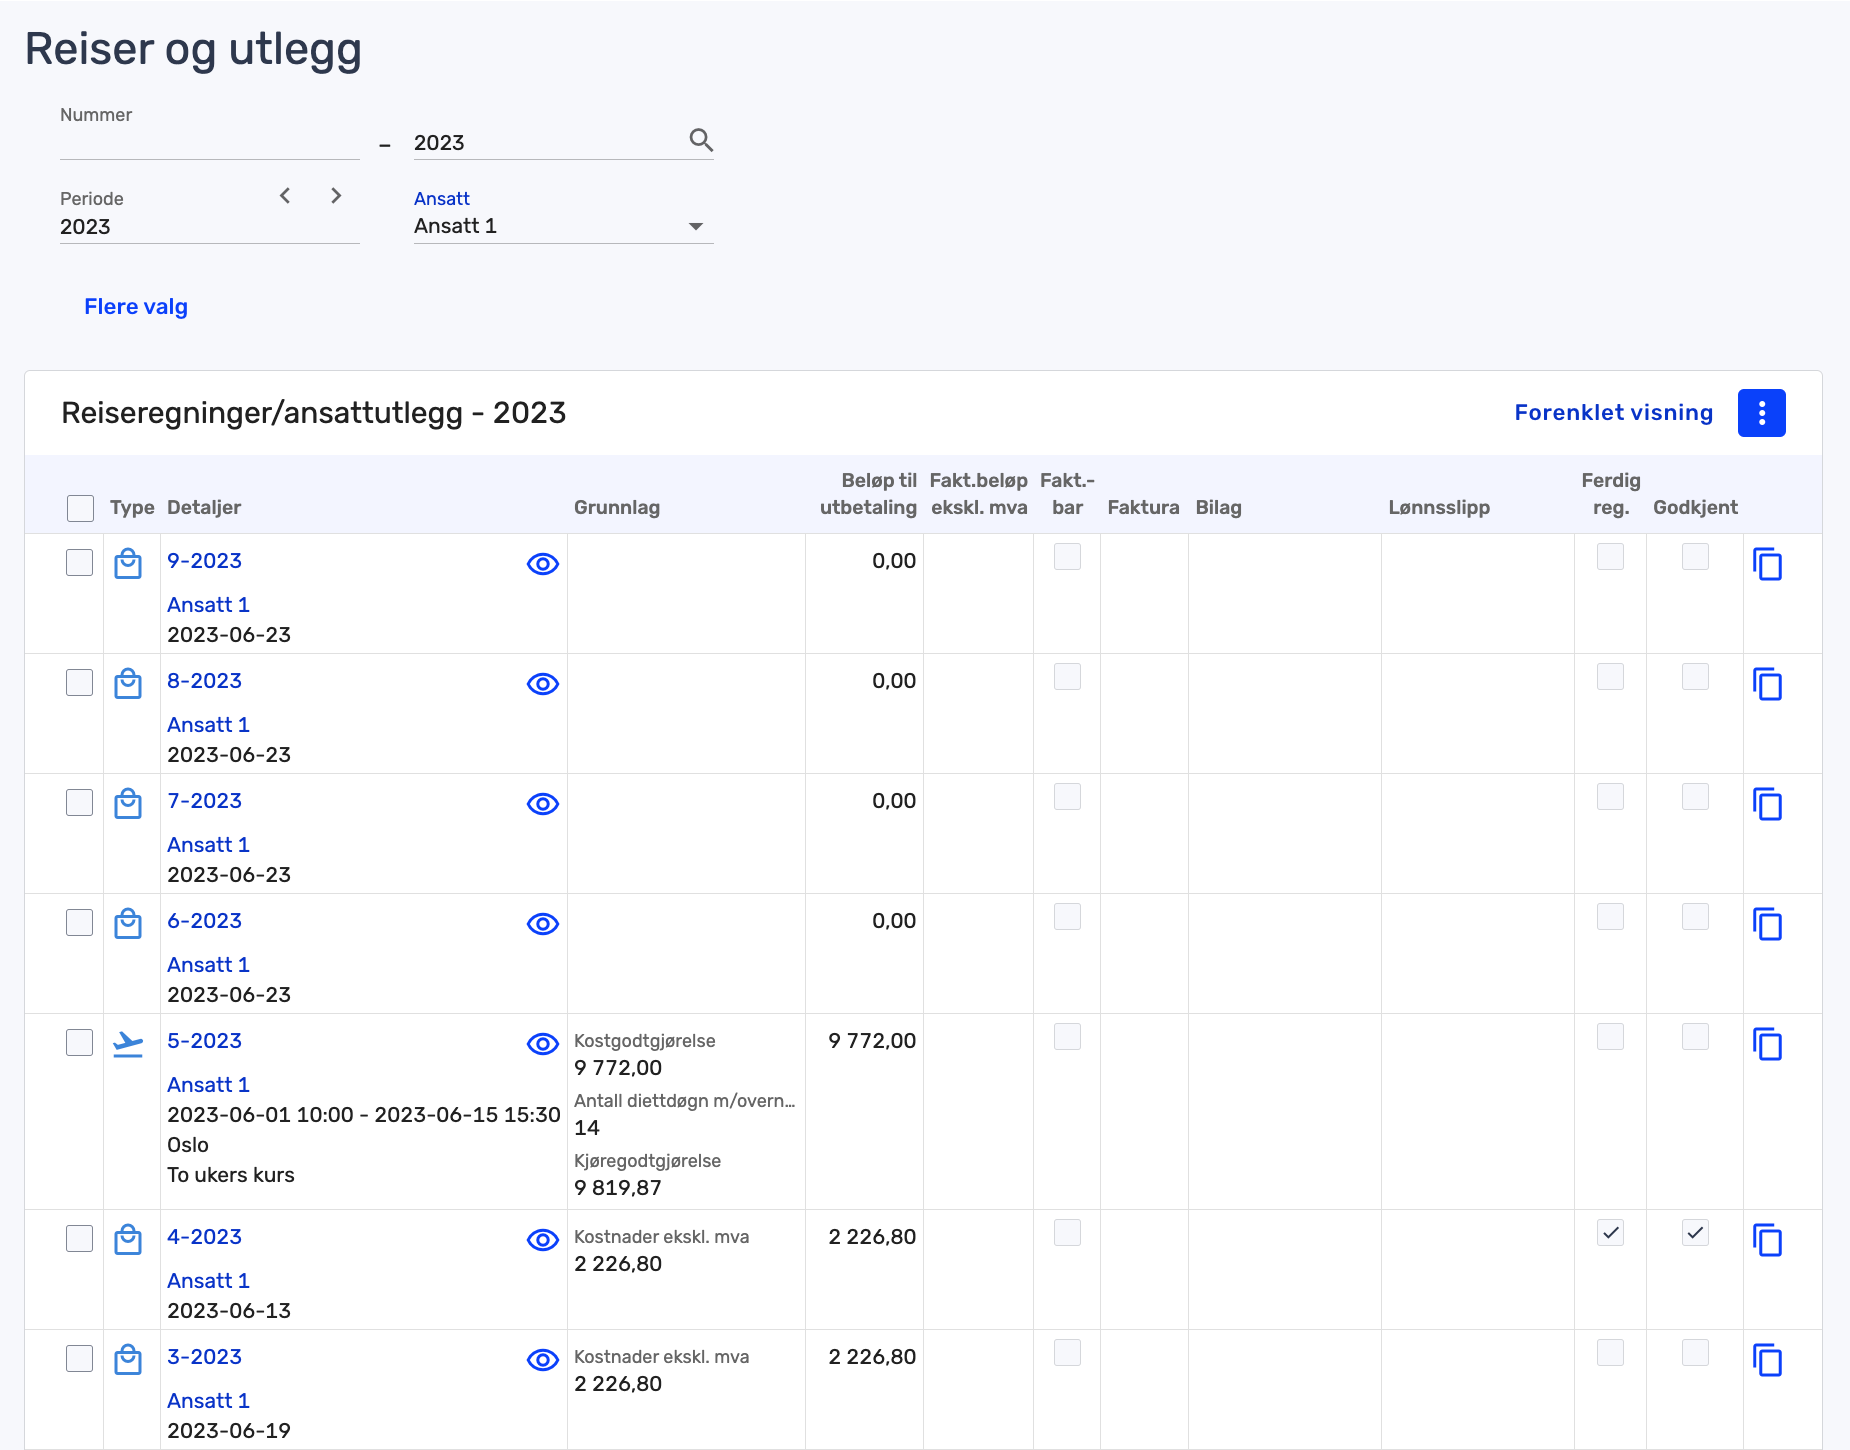Select row checkbox for 5-2023

coord(79,1042)
